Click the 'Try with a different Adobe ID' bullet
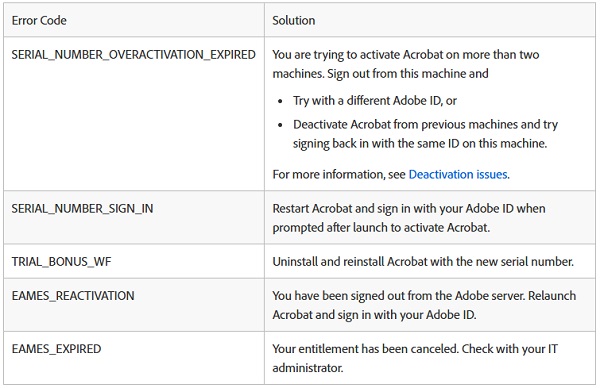 pos(375,101)
